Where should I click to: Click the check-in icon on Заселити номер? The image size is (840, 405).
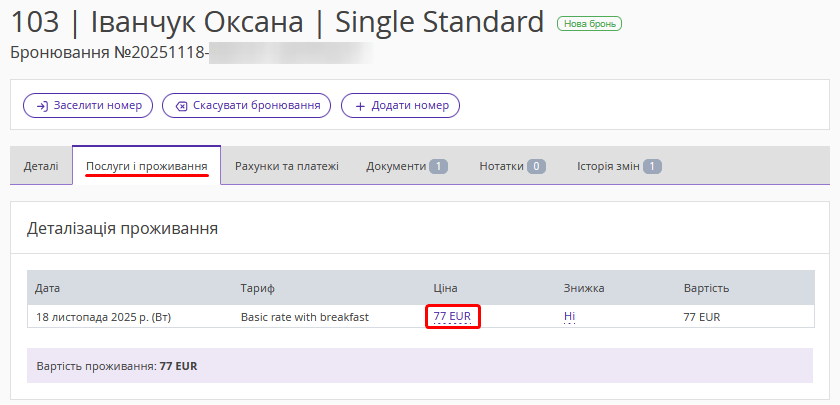coord(42,105)
